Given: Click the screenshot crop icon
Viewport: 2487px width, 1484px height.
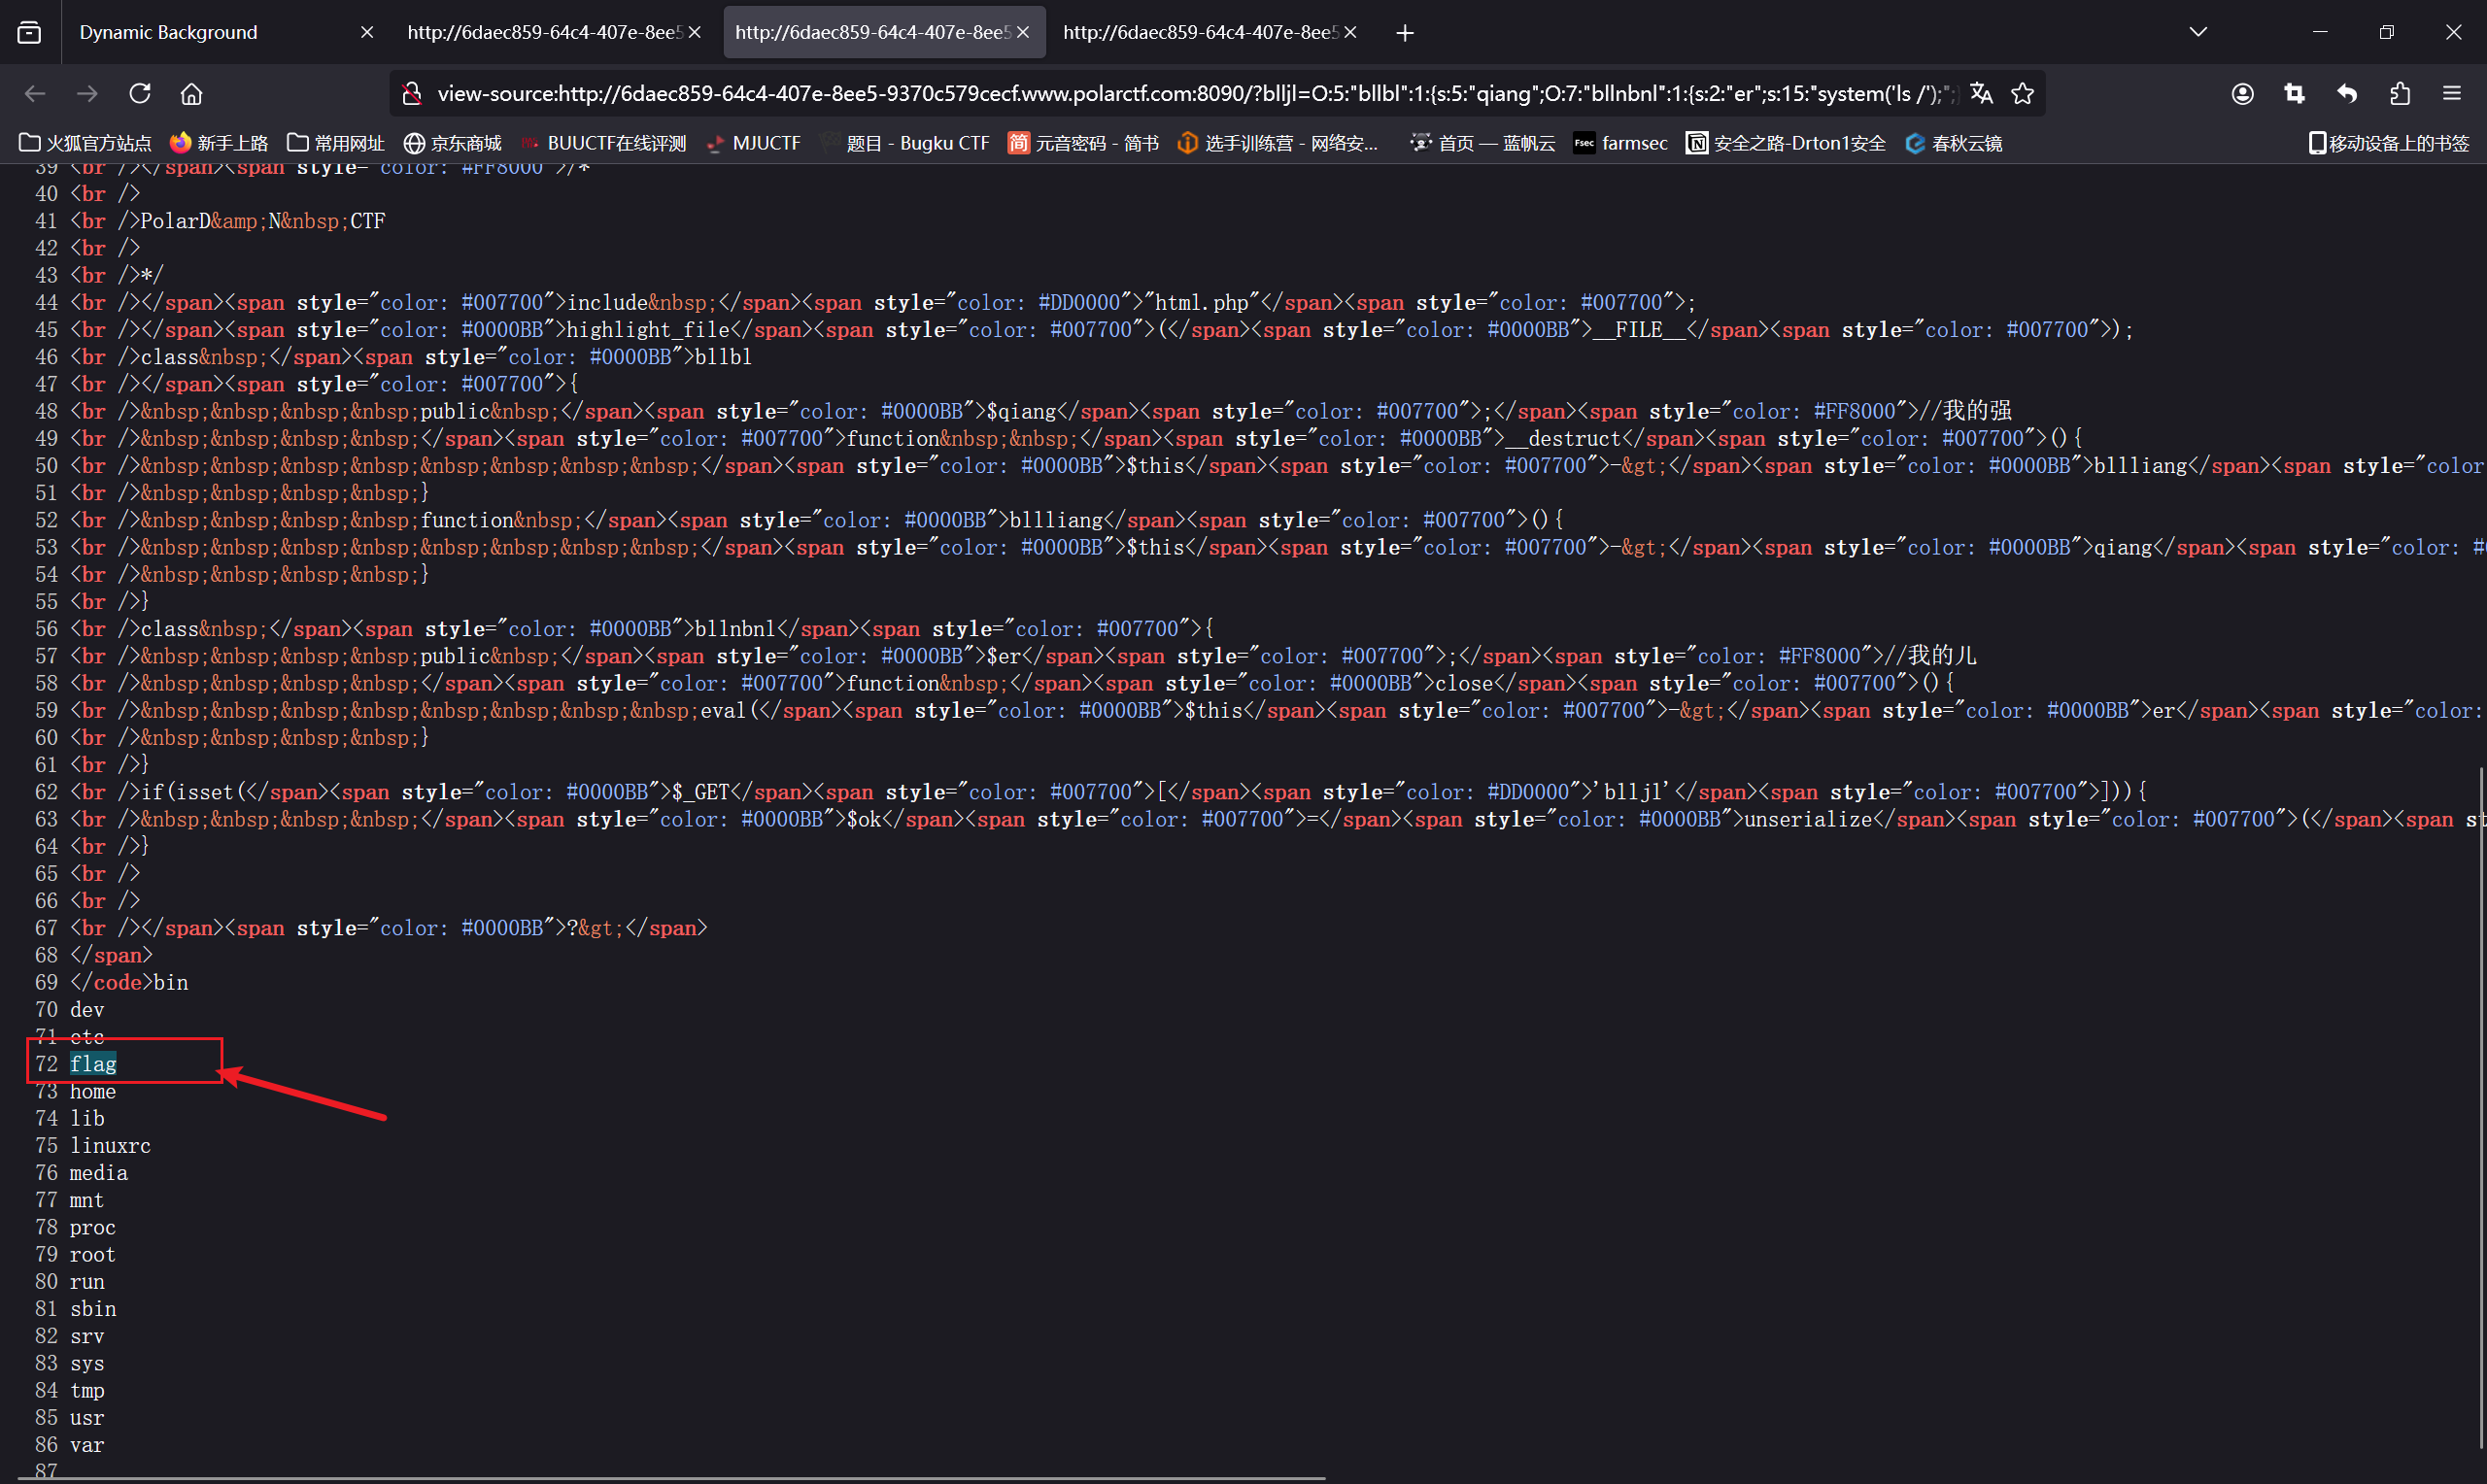Looking at the screenshot, I should coord(2294,93).
